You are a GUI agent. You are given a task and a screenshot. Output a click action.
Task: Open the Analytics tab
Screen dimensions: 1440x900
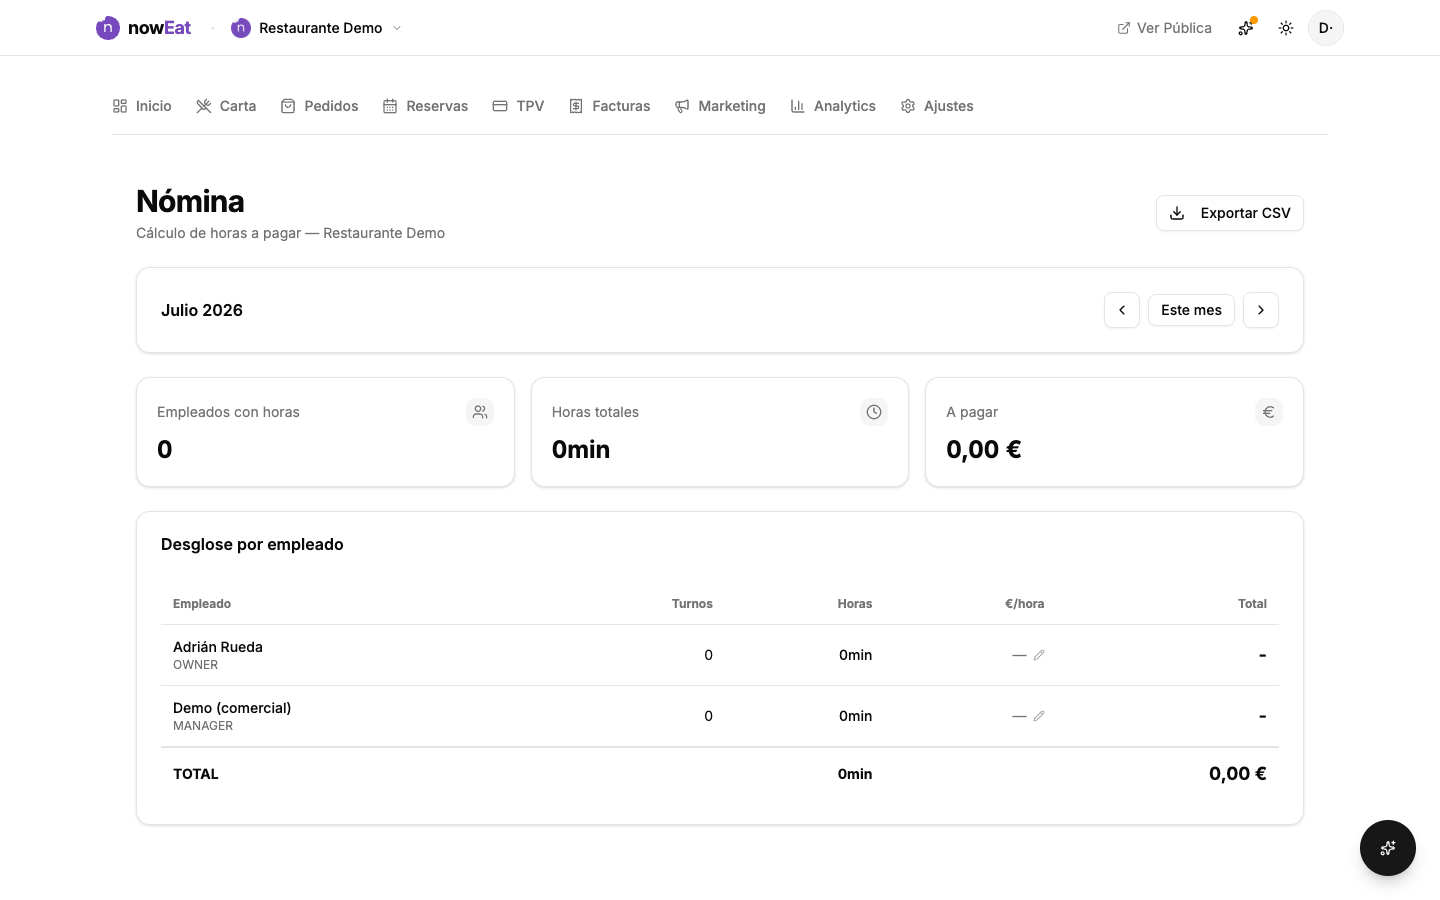pos(833,106)
